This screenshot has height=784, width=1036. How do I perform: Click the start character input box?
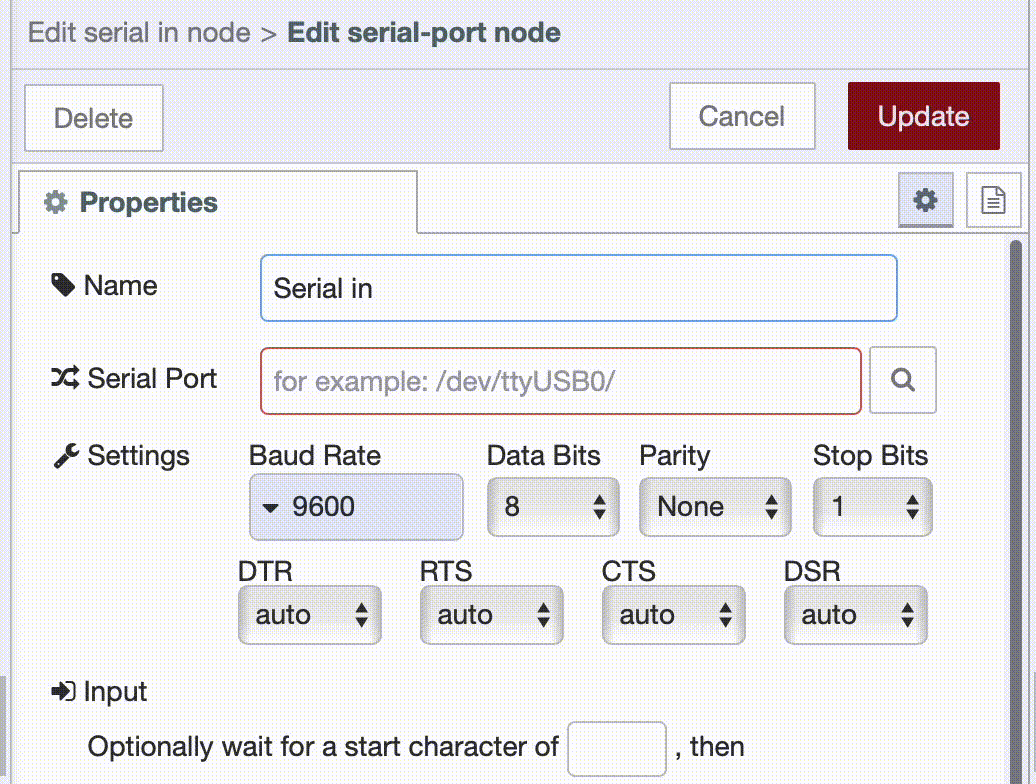pos(617,747)
